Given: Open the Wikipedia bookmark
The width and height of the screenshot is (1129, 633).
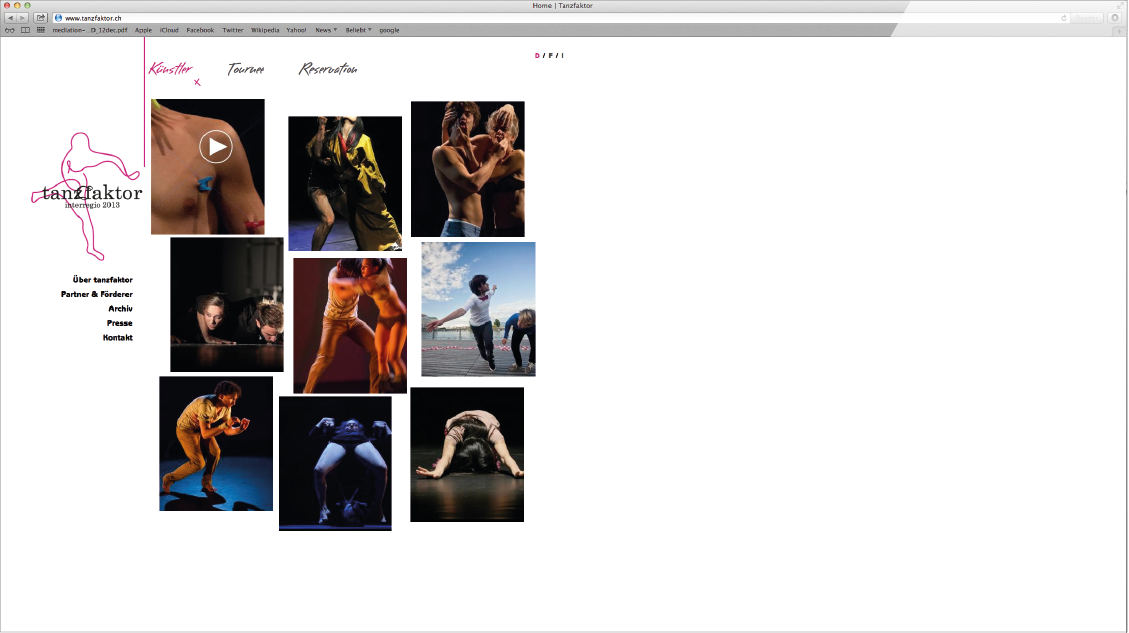Looking at the screenshot, I should point(265,30).
